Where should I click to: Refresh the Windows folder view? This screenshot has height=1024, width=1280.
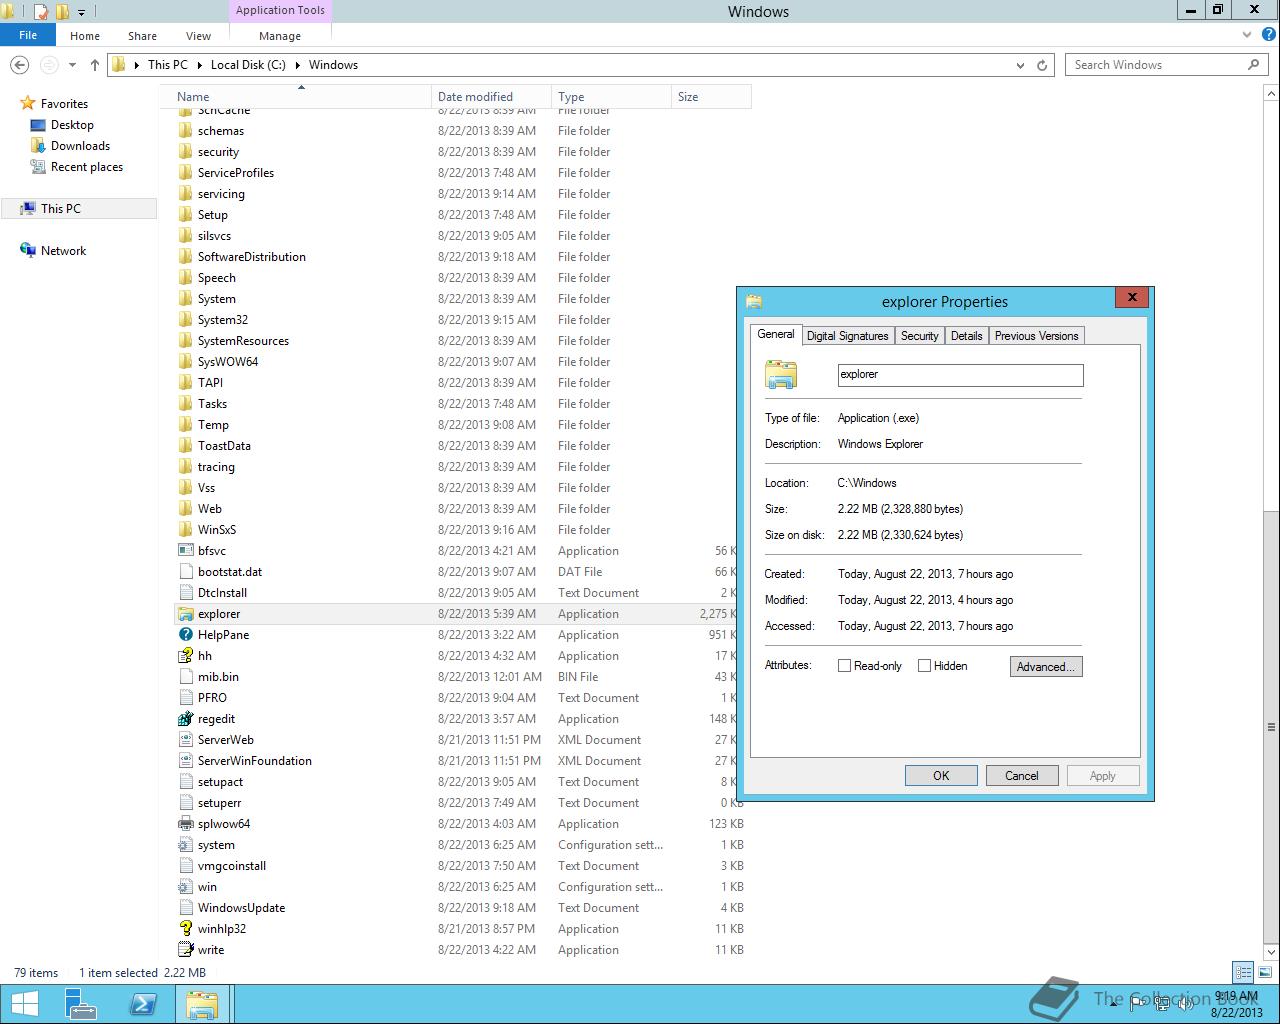coord(1042,65)
